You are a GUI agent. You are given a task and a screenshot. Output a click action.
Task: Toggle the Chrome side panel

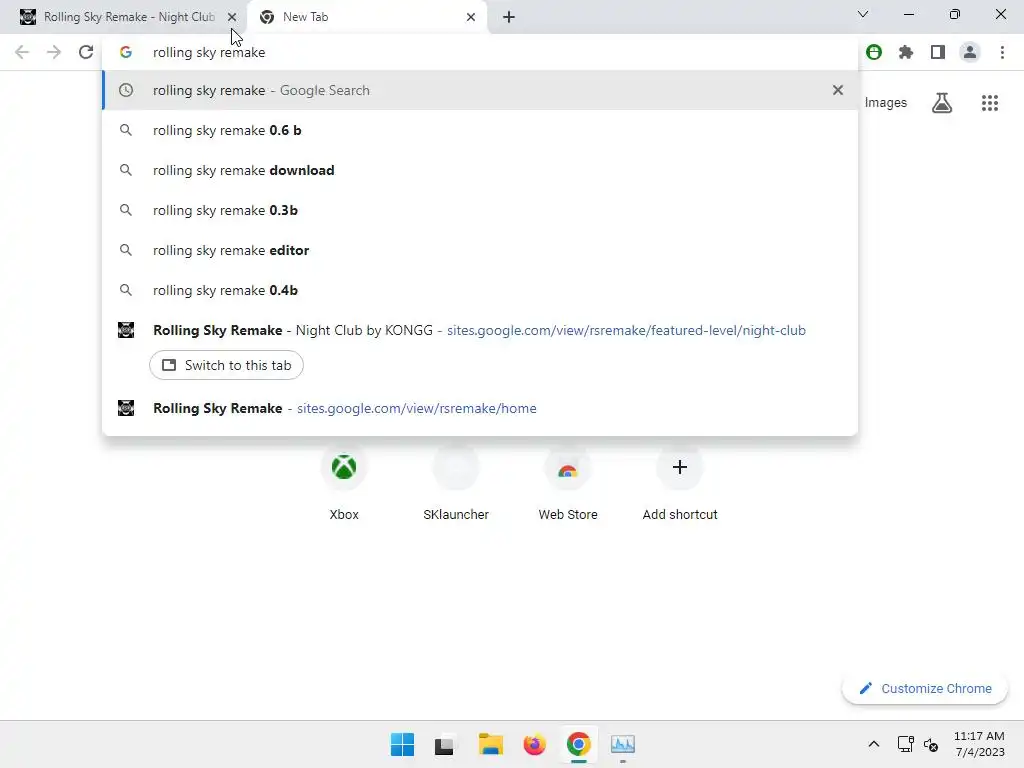pos(938,52)
